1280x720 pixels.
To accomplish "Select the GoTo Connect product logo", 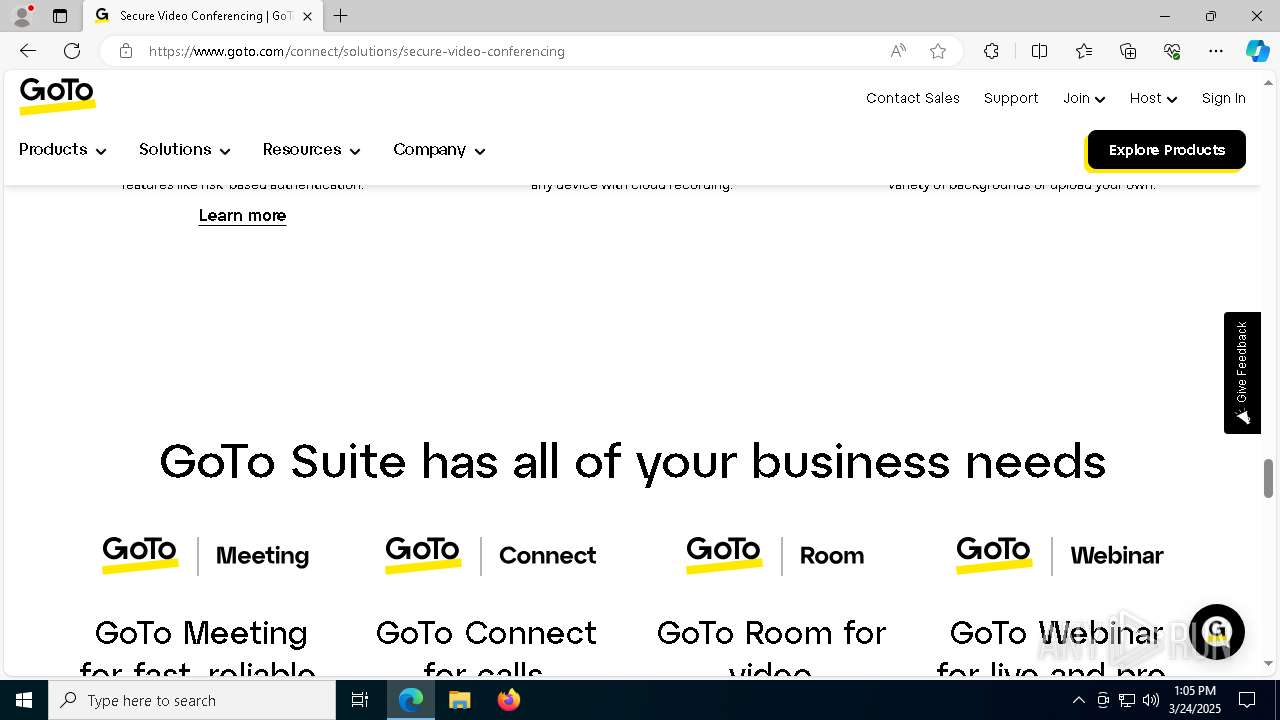I will (490, 555).
